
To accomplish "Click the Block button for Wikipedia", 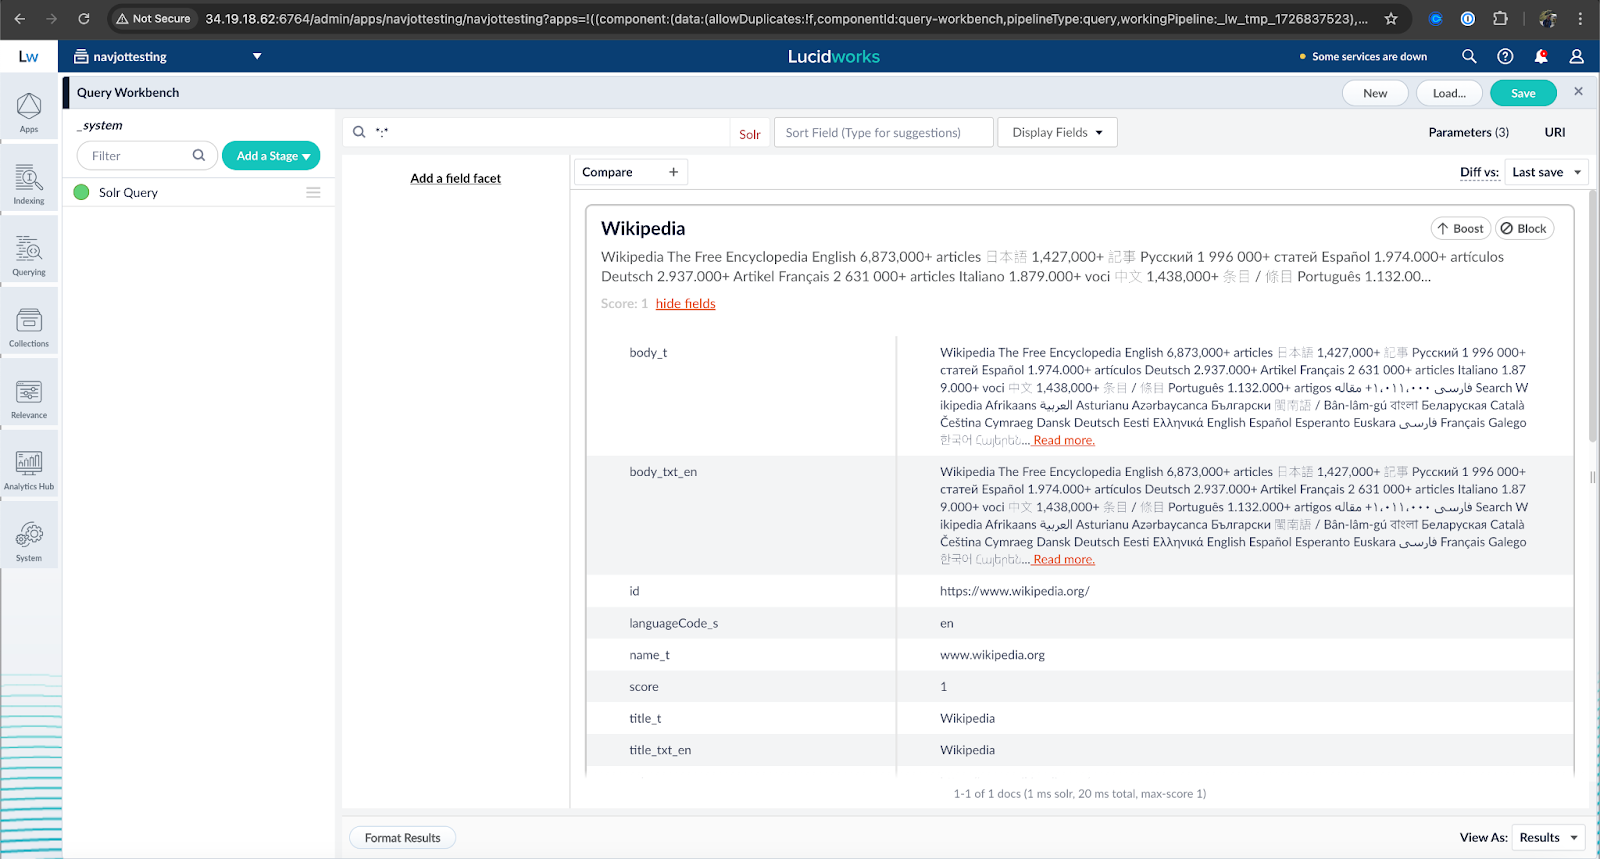I will (1524, 228).
